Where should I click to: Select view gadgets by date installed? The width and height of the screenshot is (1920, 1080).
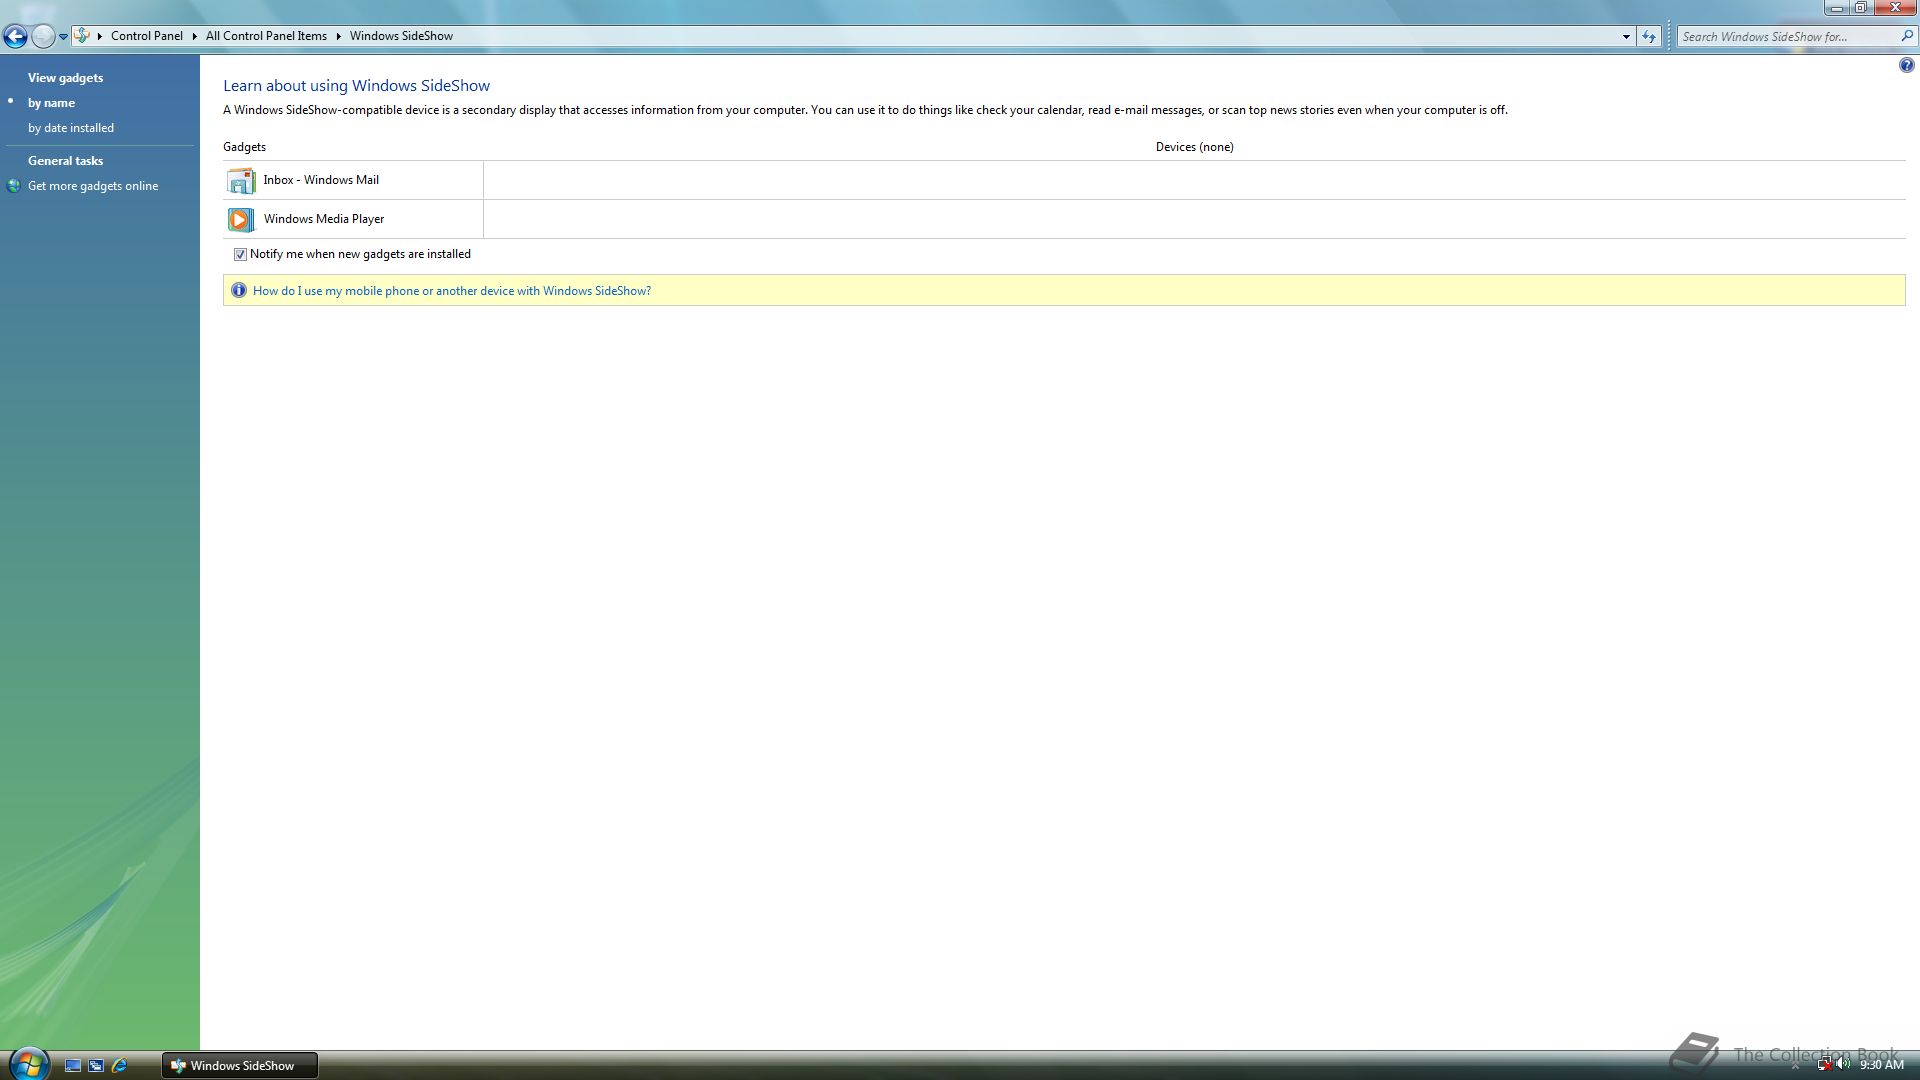coord(71,128)
